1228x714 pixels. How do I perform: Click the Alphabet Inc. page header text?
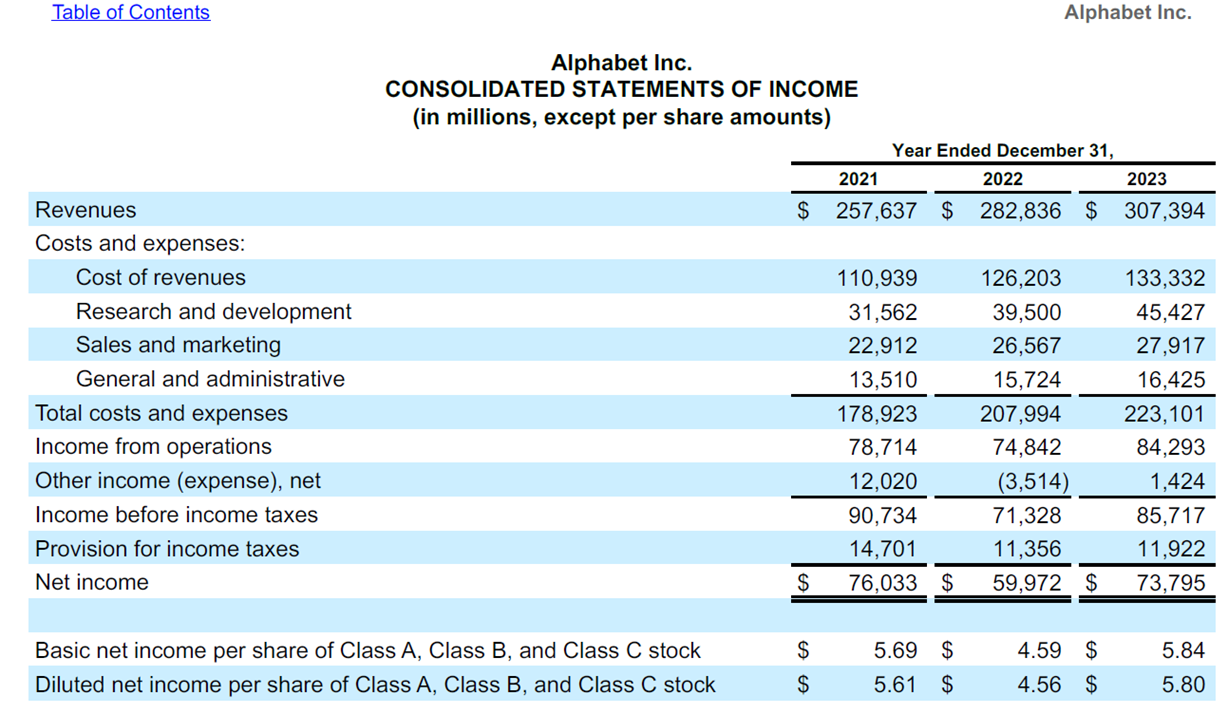click(x=1128, y=13)
